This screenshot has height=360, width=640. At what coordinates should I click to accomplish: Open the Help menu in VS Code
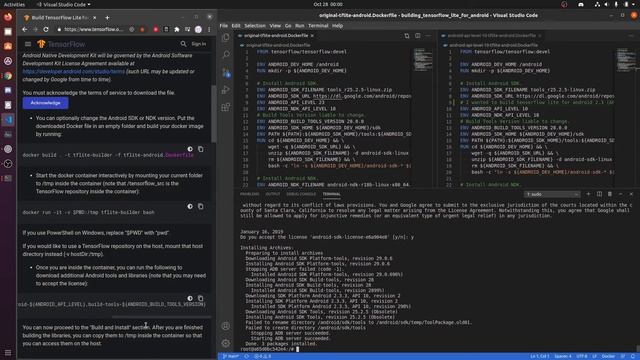337,26
